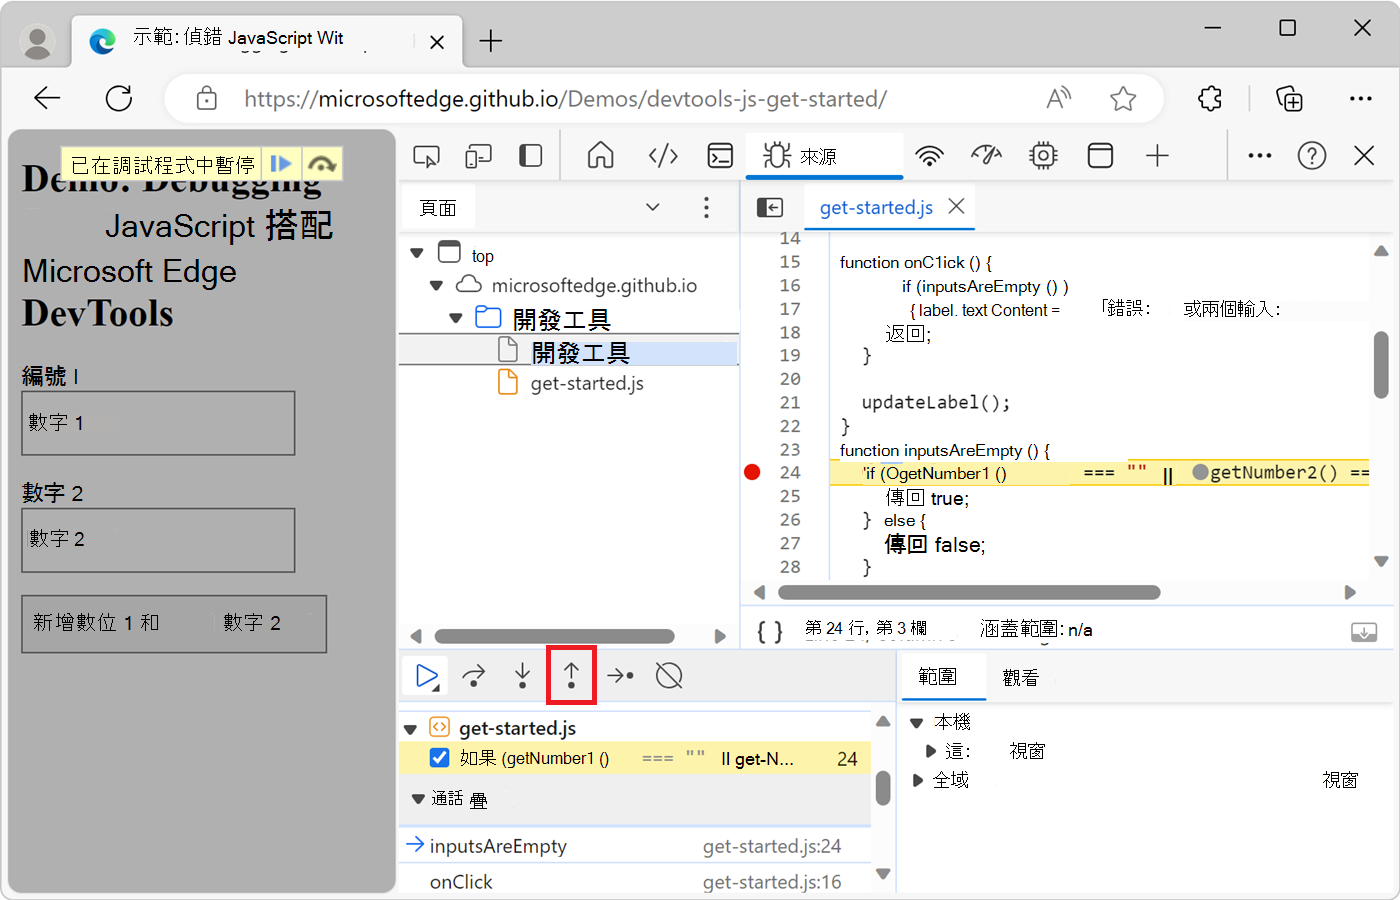Collapse the get-started.js breakpoints group
The height and width of the screenshot is (900, 1400).
tap(410, 728)
